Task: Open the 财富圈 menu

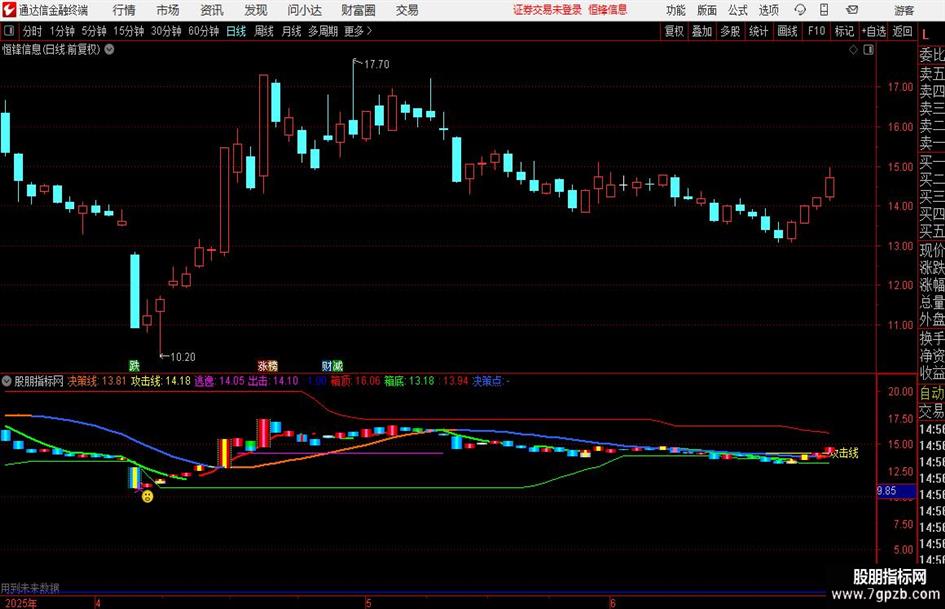Action: point(358,10)
